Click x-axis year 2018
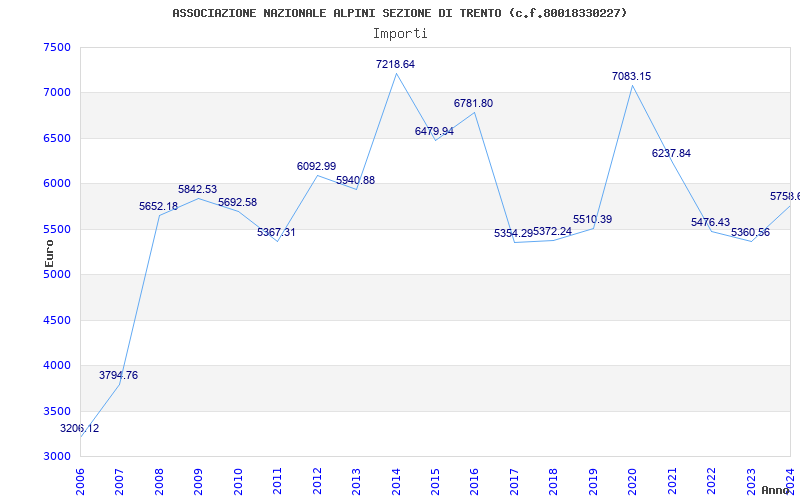Screen dimensions: 800x500 click(x=554, y=482)
